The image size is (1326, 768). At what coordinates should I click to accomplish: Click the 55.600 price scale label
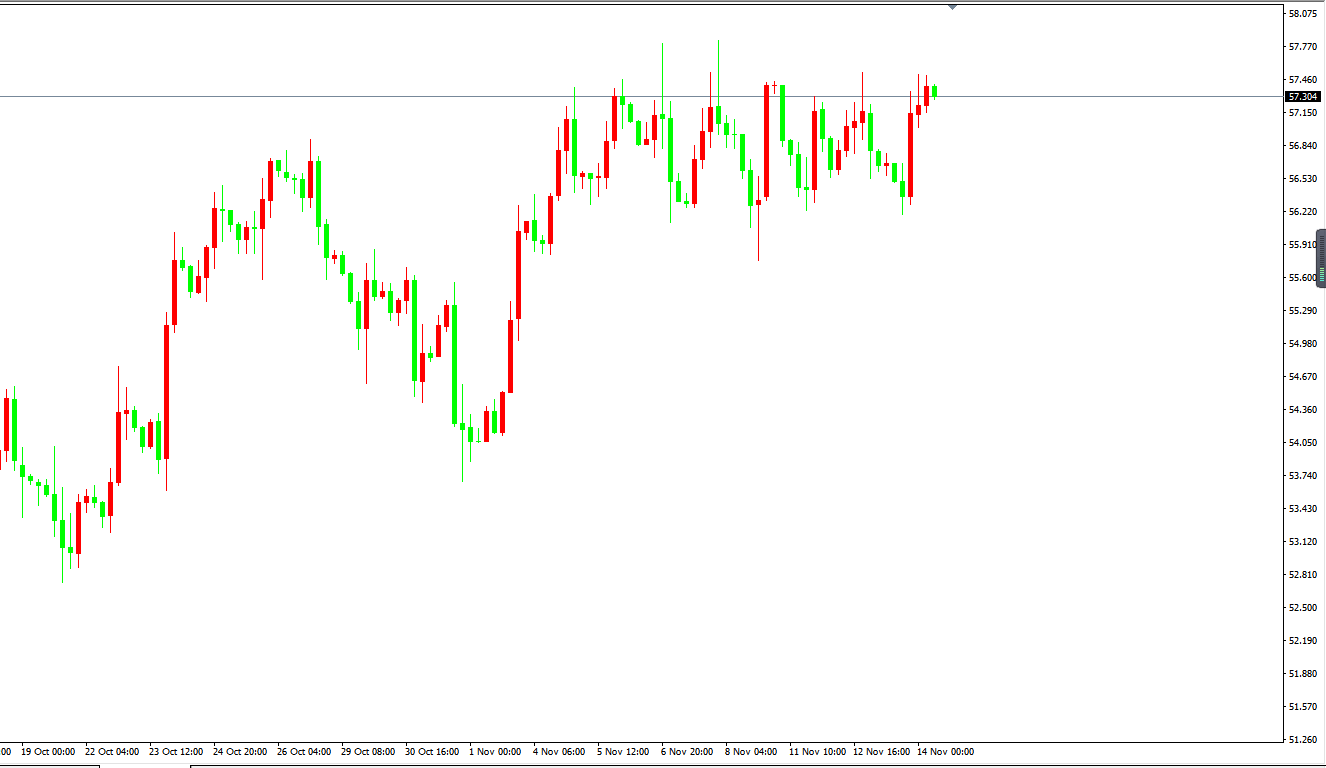[1302, 278]
